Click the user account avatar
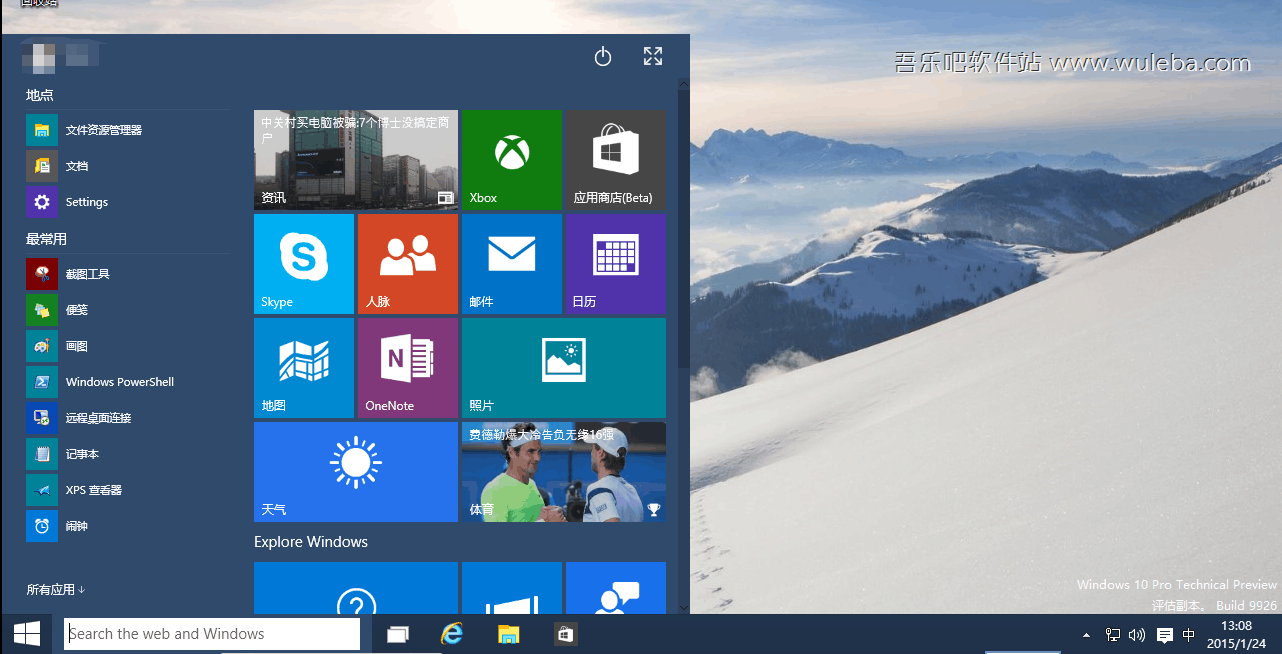Image resolution: width=1282 pixels, height=654 pixels. coord(38,58)
